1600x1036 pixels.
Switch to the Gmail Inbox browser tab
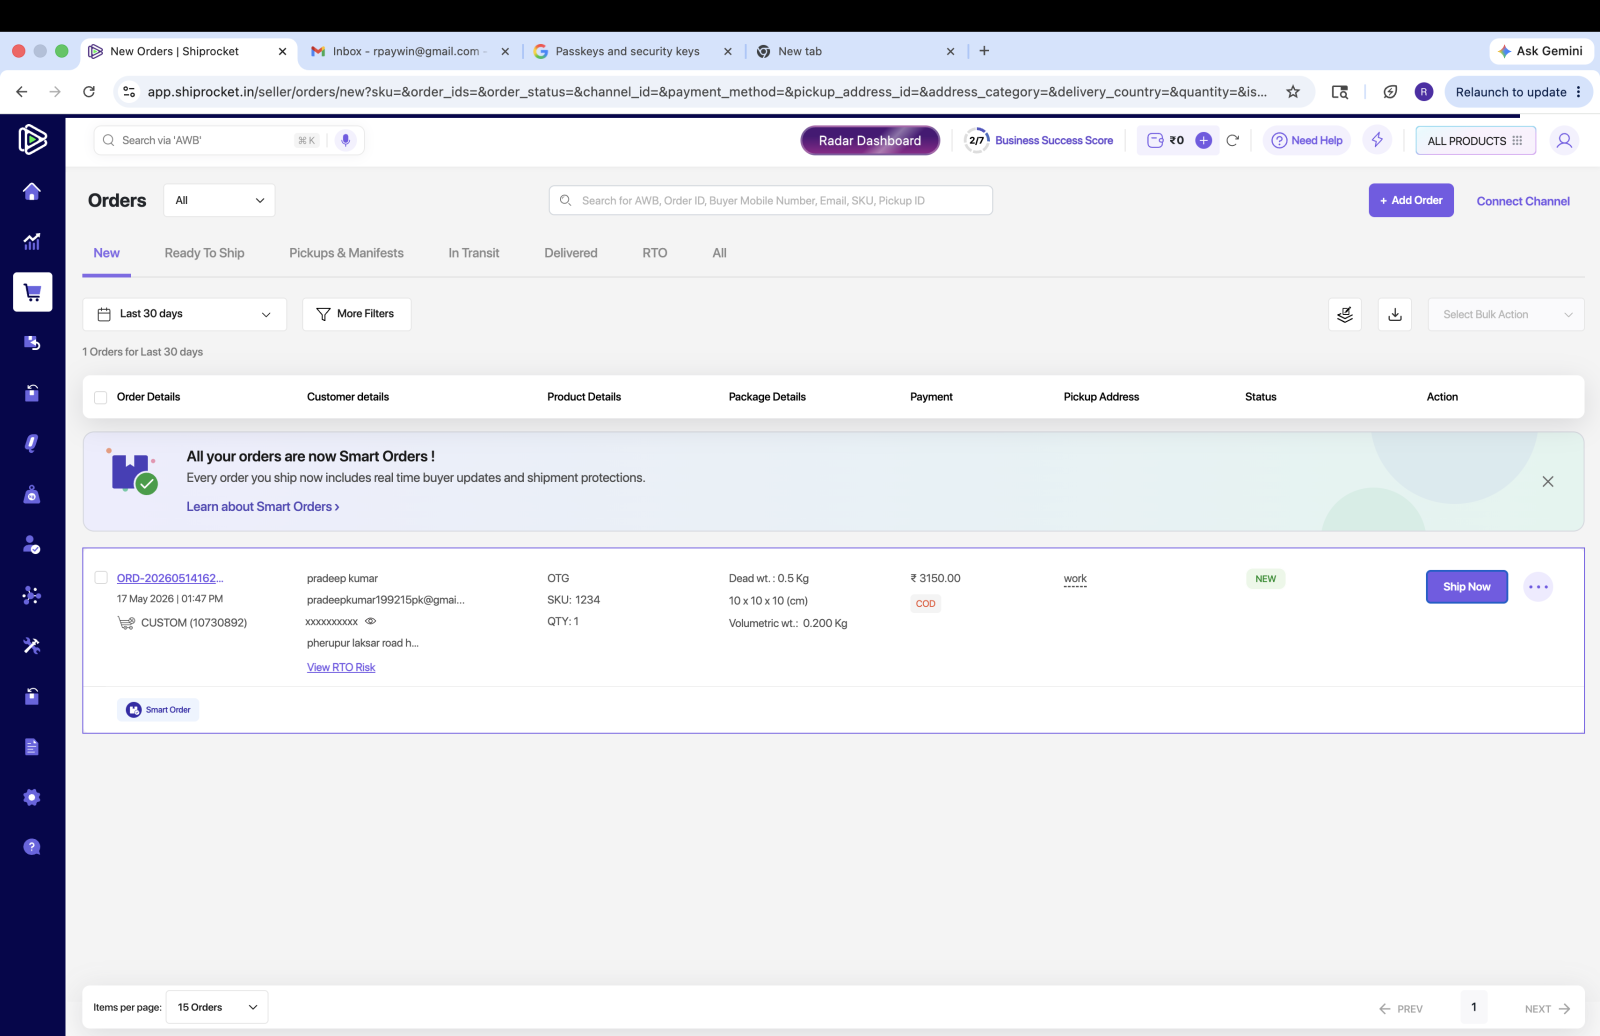(410, 51)
